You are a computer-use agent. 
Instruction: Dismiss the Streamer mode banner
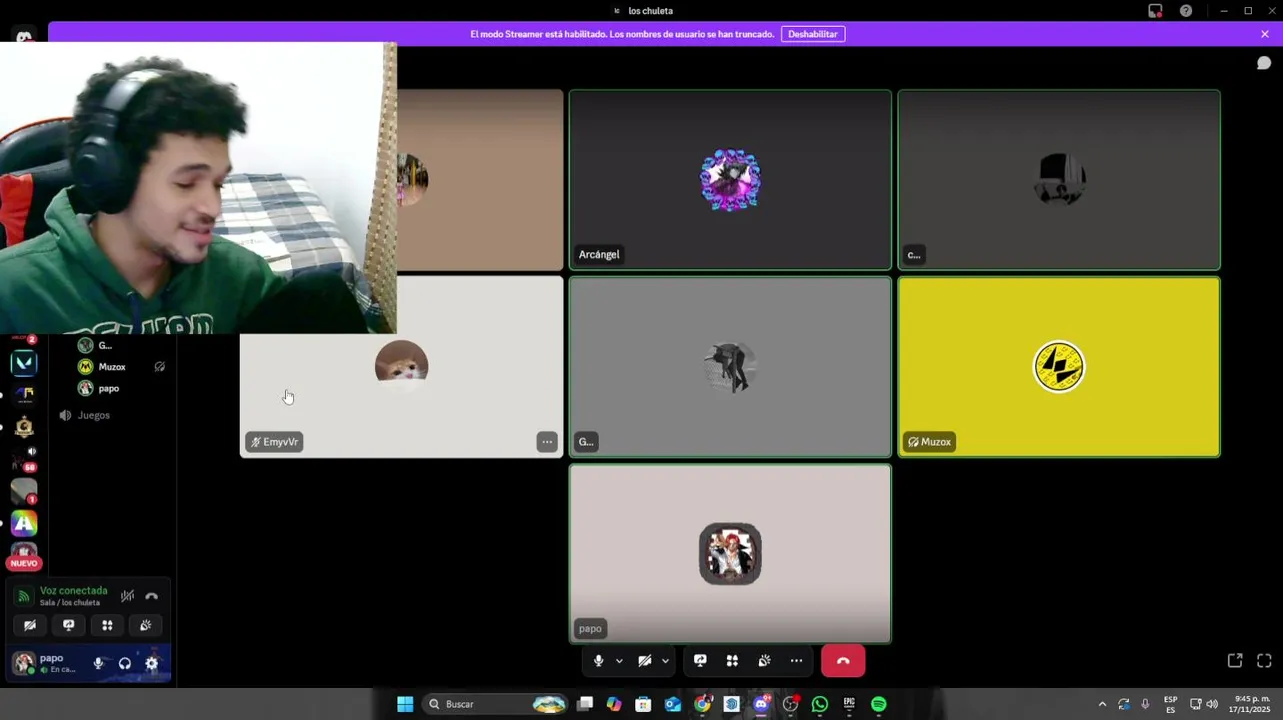[1265, 34]
